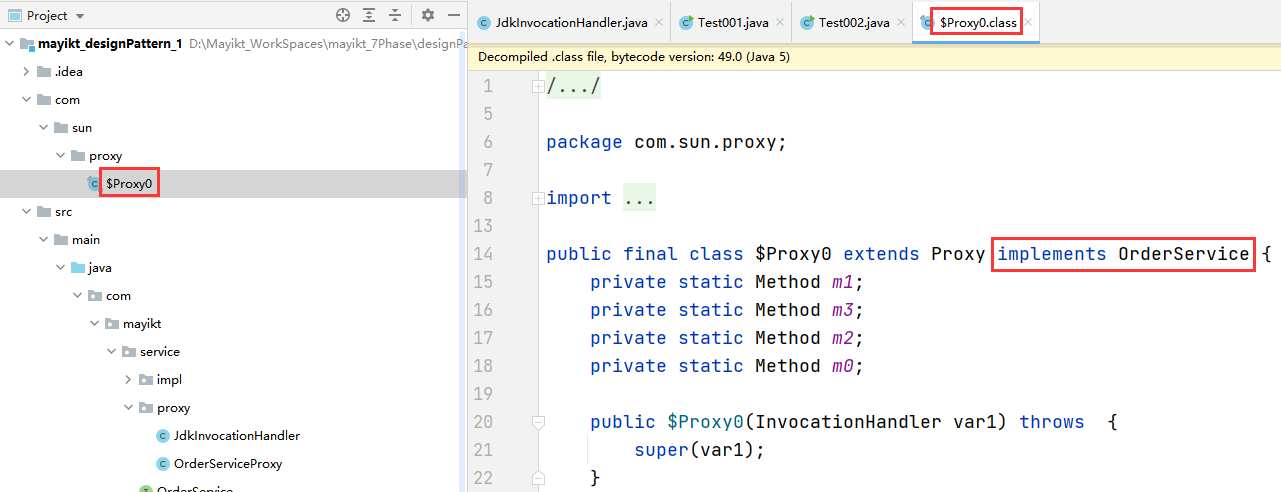Click the folded import ... placeholder
Image resolution: width=1281 pixels, height=492 pixels.
click(639, 198)
